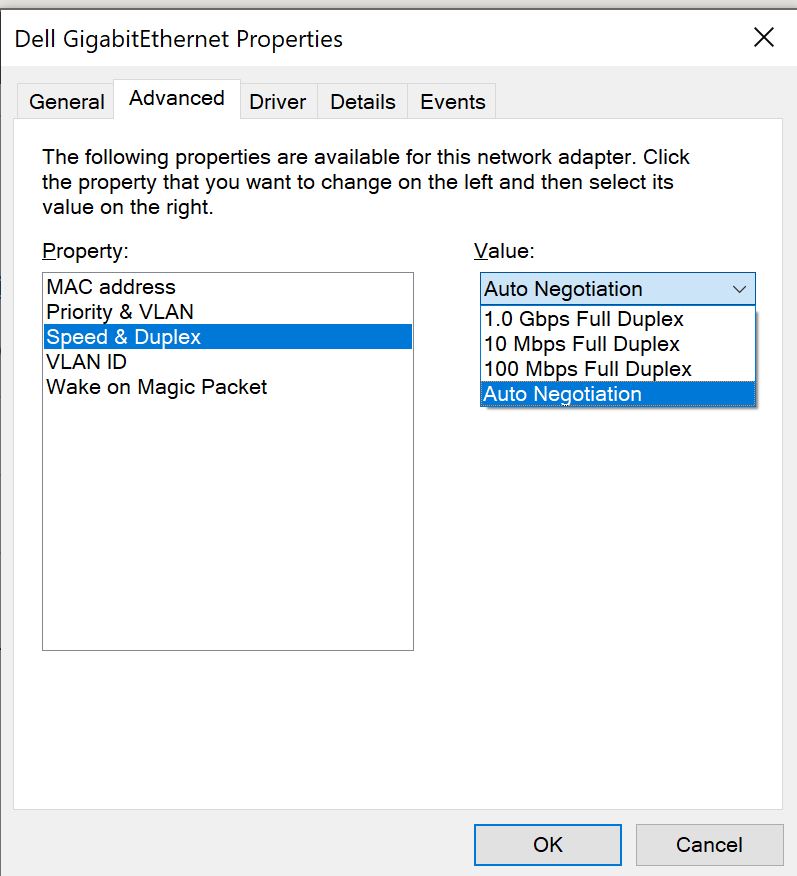Image resolution: width=797 pixels, height=876 pixels.
Task: Select MAC address in the property list
Action: pyautogui.click(x=111, y=287)
